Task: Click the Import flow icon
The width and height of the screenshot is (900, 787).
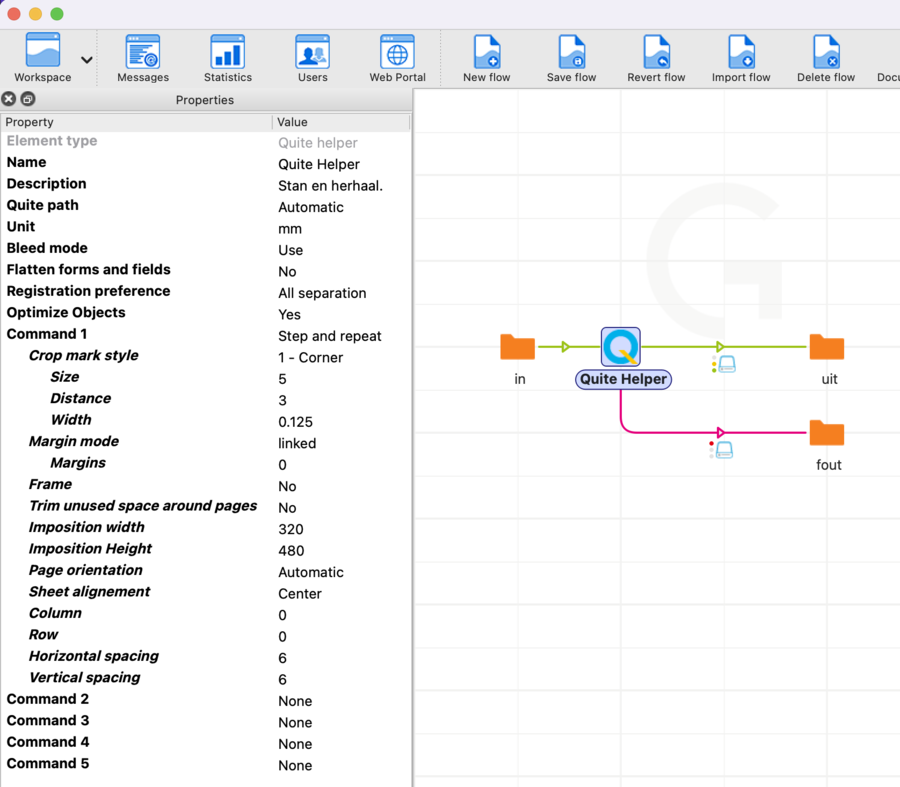Action: click(741, 59)
